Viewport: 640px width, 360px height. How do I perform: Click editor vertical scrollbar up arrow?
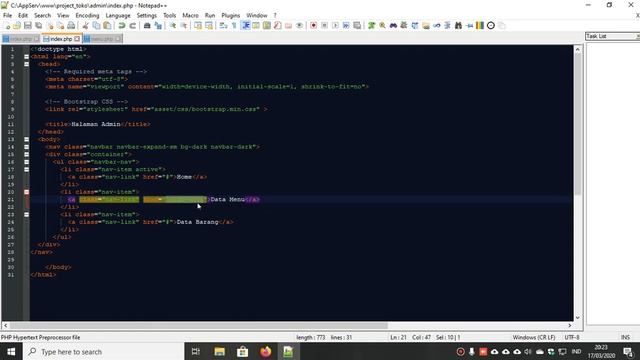click(x=578, y=49)
